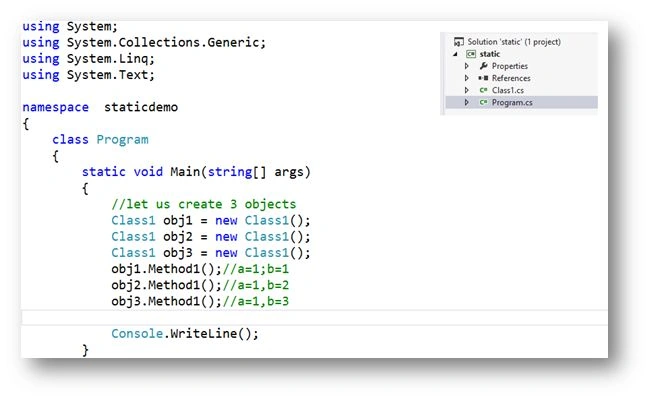Collapse the static project node
The width and height of the screenshot is (650, 400).
pos(455,54)
